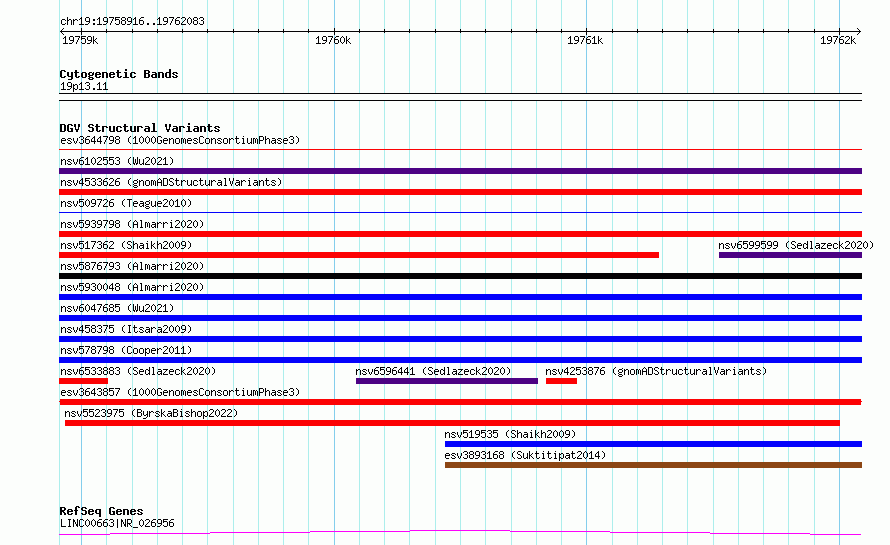The image size is (890, 545).
Task: Click the 19761k ruler tick label
Action: click(585, 40)
